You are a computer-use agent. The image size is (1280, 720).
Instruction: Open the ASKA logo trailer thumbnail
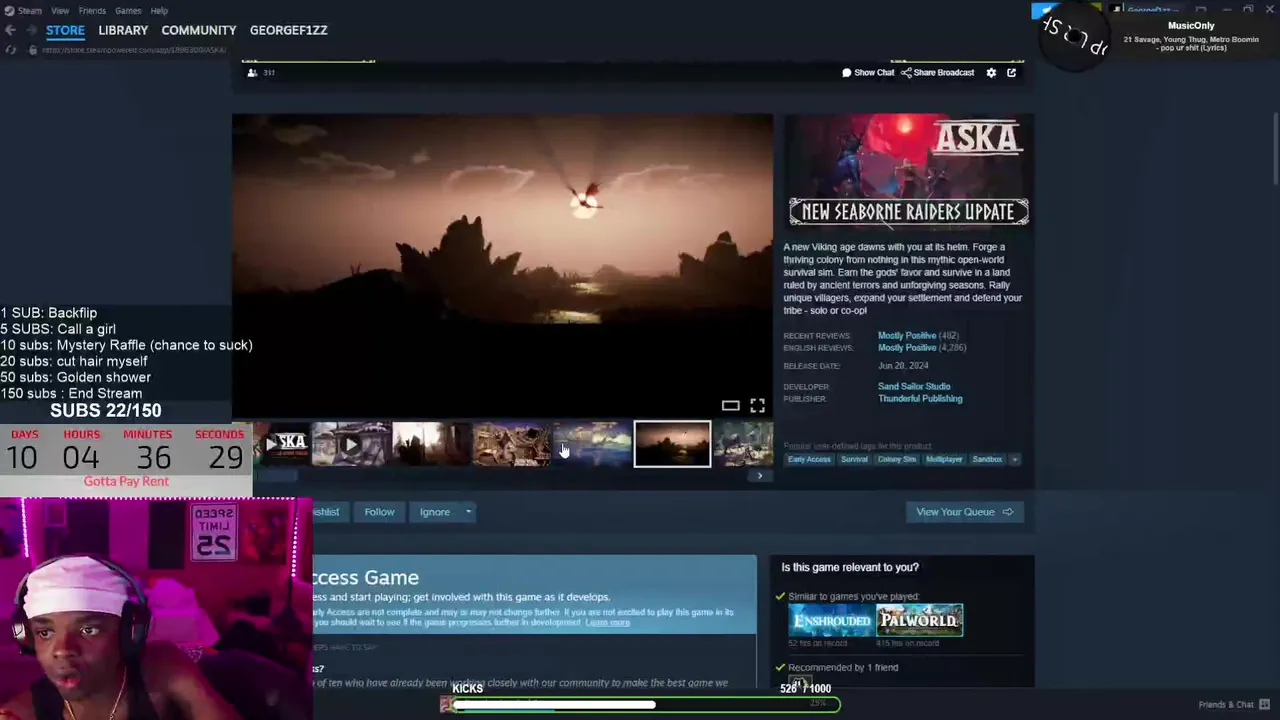[281, 444]
